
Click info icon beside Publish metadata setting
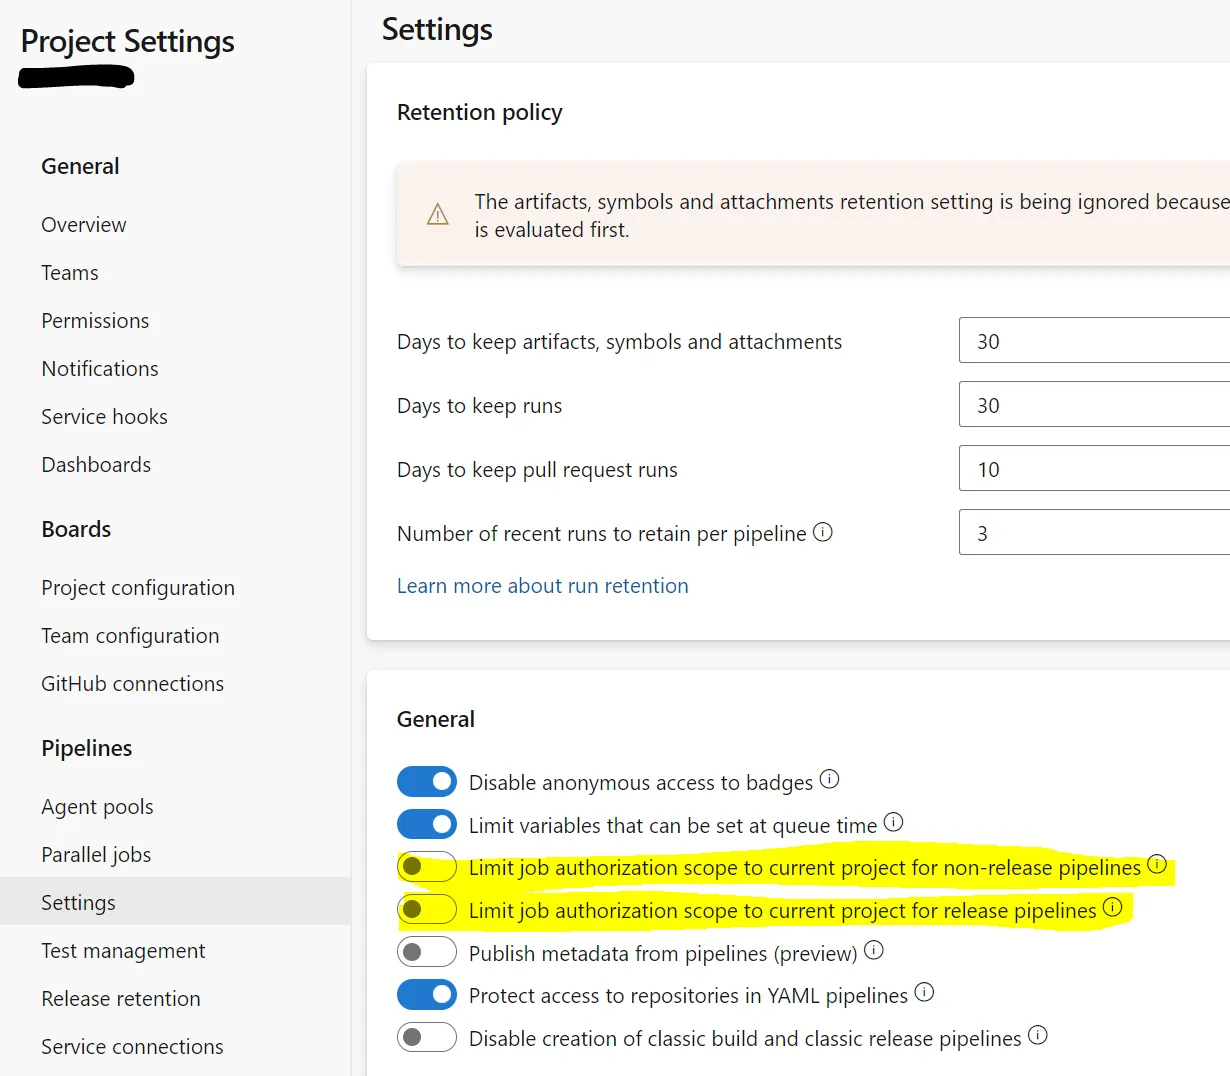coord(873,950)
